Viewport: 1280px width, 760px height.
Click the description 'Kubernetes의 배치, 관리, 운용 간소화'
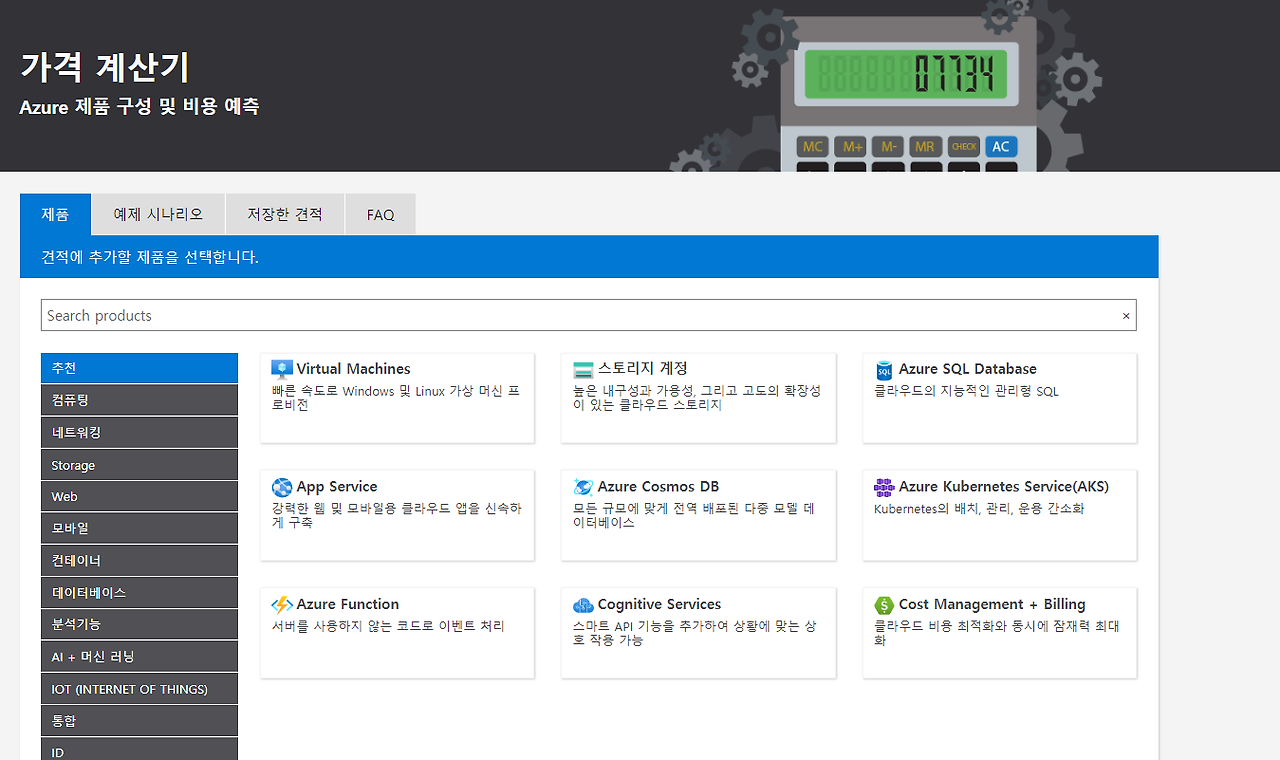979,508
